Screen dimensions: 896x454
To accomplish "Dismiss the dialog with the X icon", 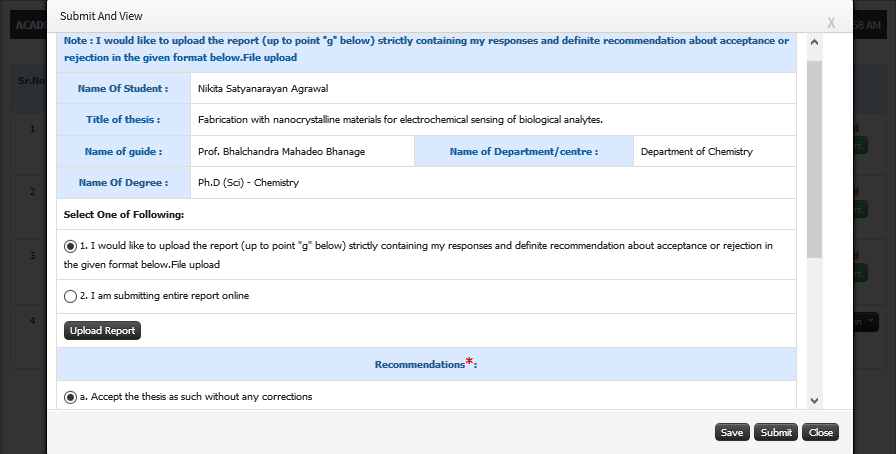I will click(x=831, y=23).
